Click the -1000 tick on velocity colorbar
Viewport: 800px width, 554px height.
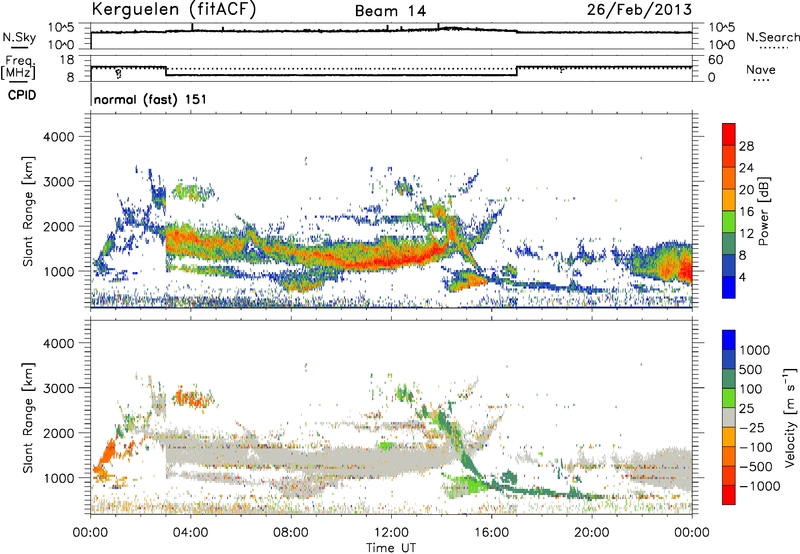point(759,486)
